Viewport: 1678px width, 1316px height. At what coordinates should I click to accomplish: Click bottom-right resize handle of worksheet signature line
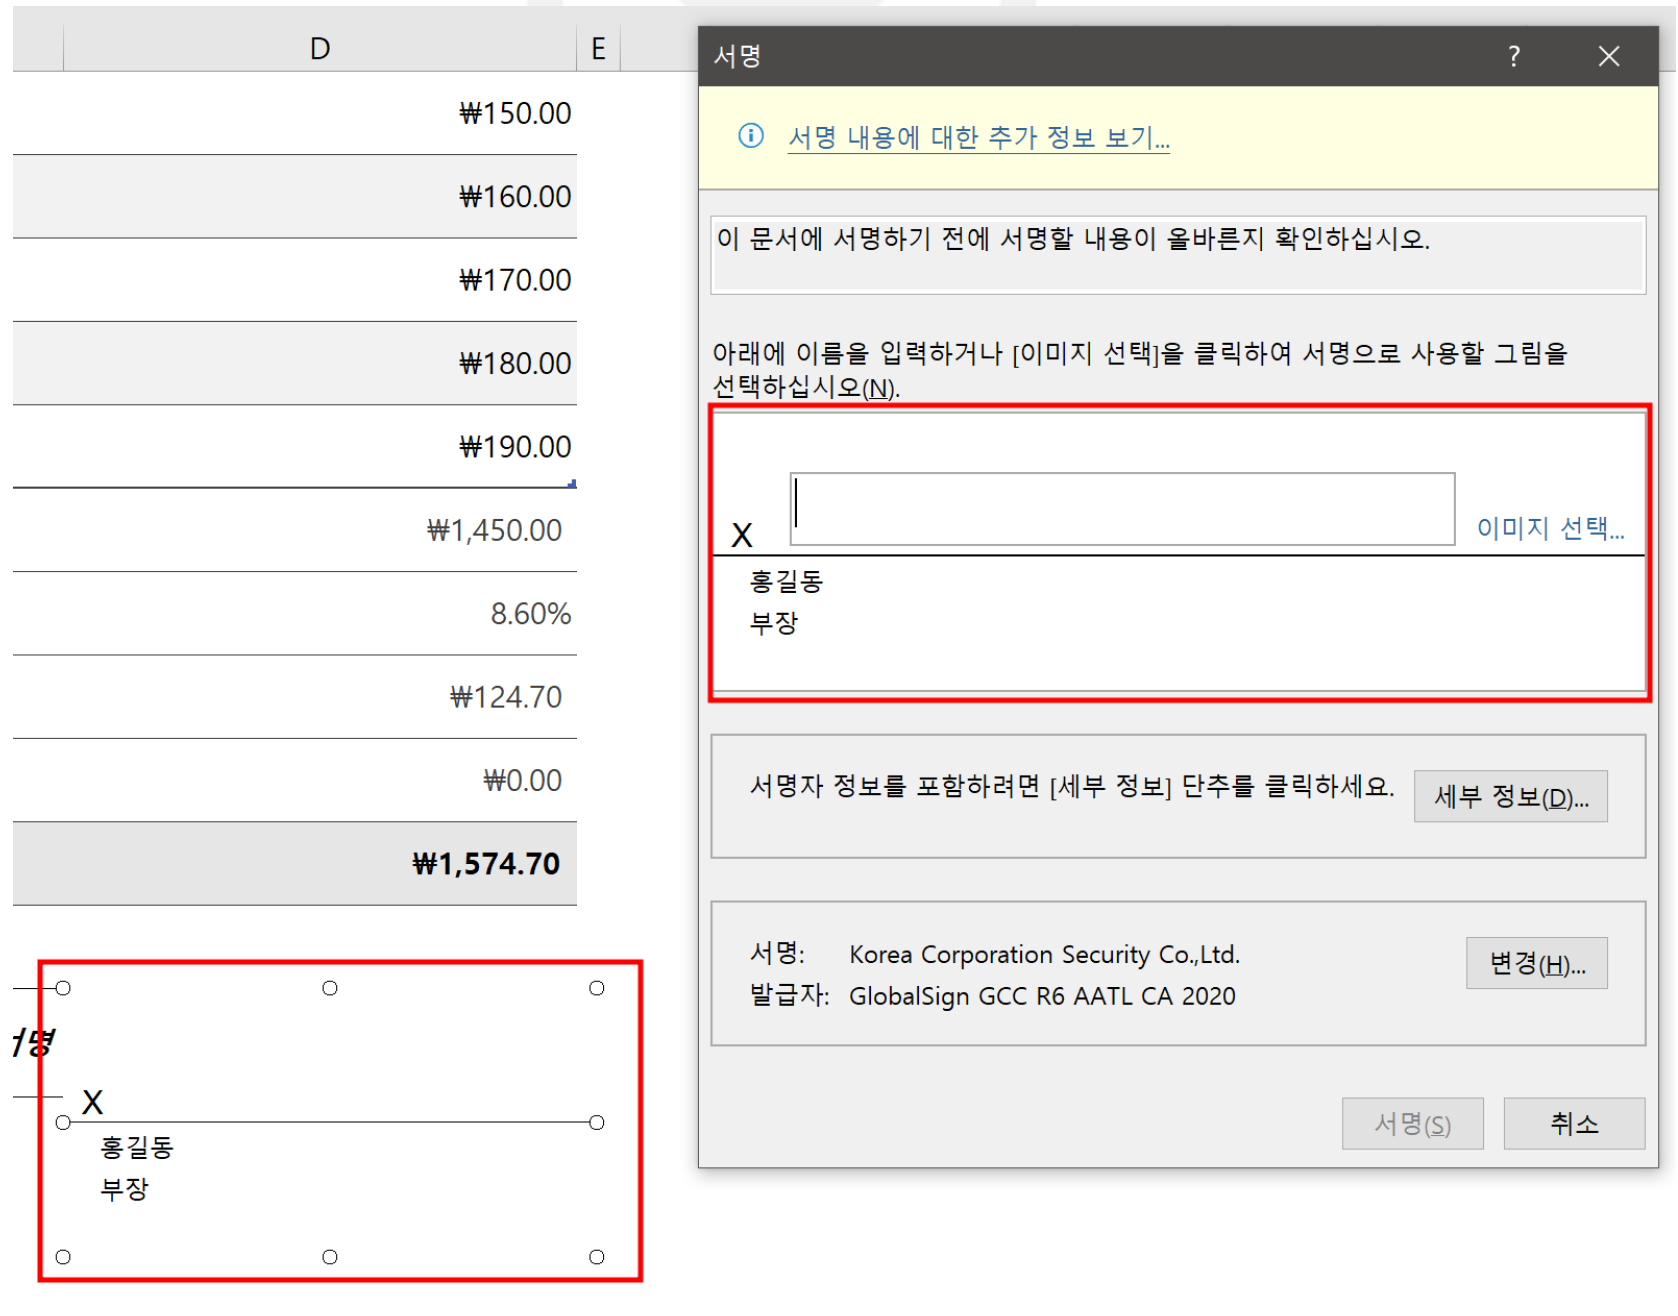(x=597, y=1257)
